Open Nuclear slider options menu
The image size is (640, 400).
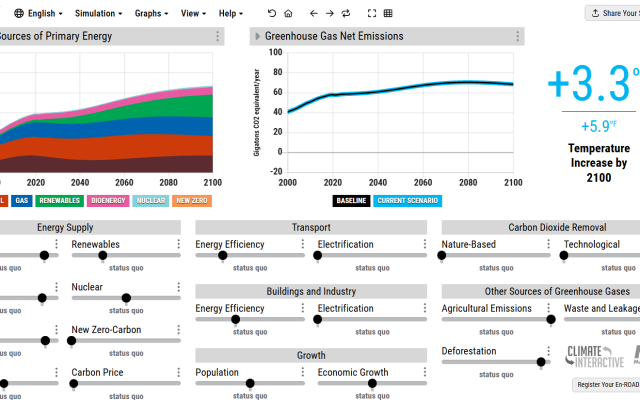point(179,287)
